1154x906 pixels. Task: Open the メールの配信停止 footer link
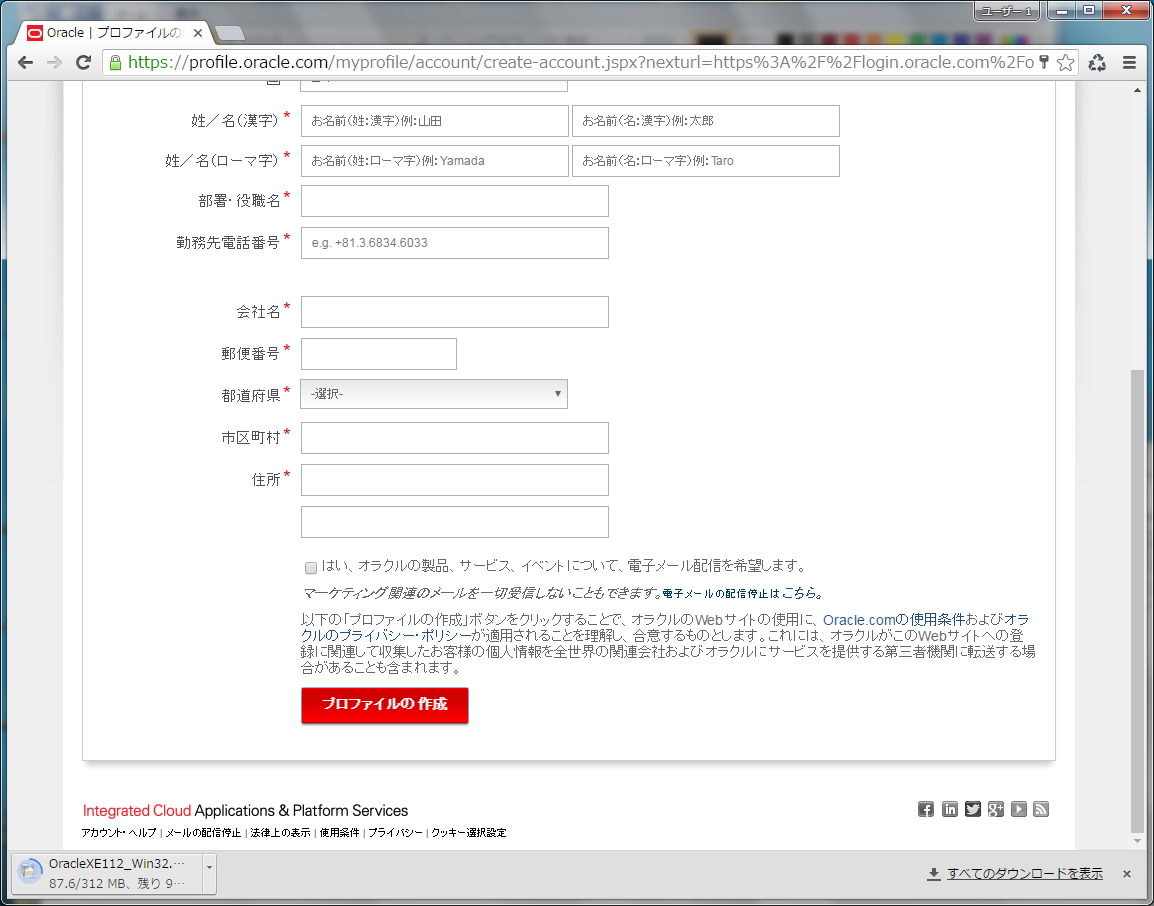(203, 832)
